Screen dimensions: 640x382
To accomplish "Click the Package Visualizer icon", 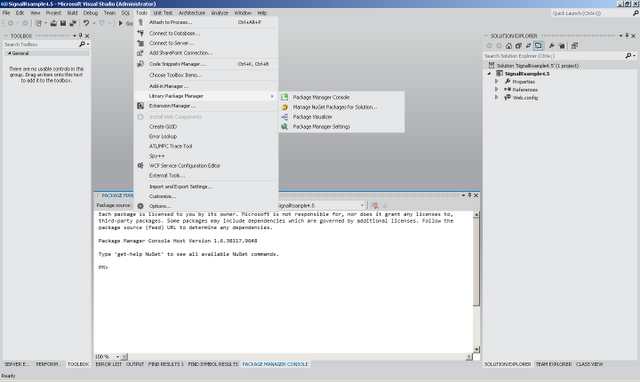I will pyautogui.click(x=284, y=117).
